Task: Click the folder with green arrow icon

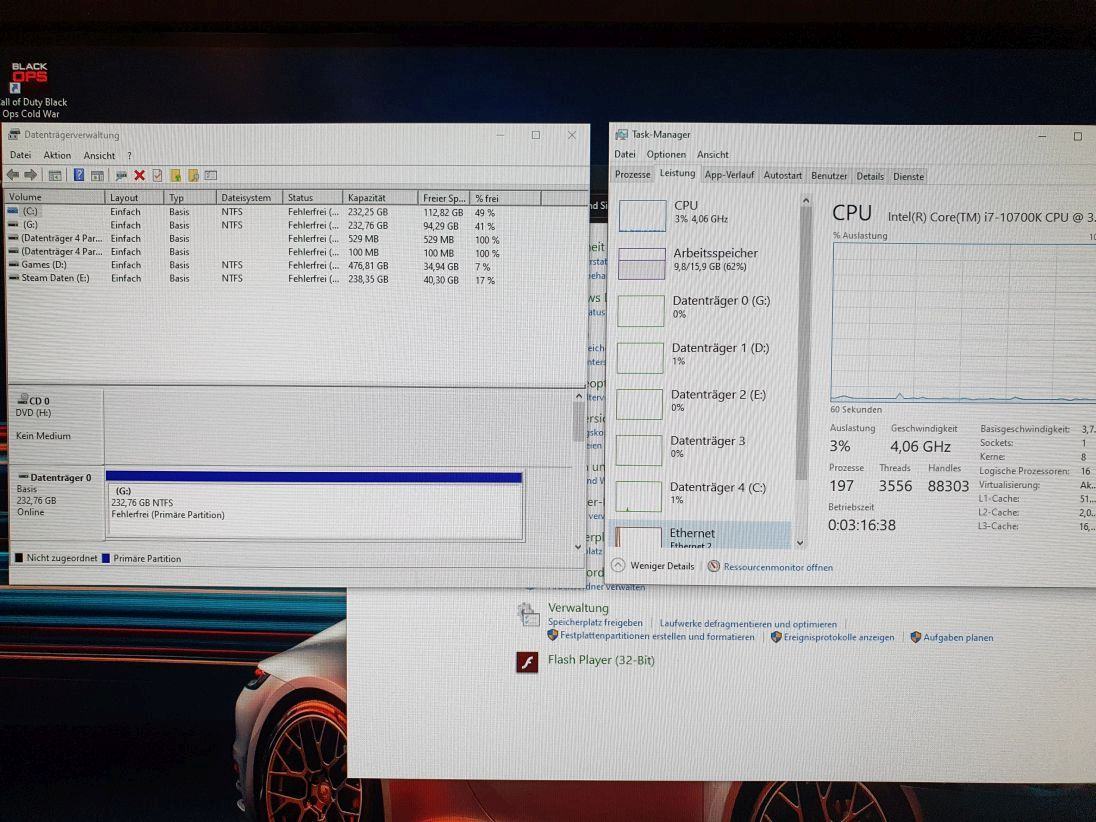Action: (x=175, y=175)
